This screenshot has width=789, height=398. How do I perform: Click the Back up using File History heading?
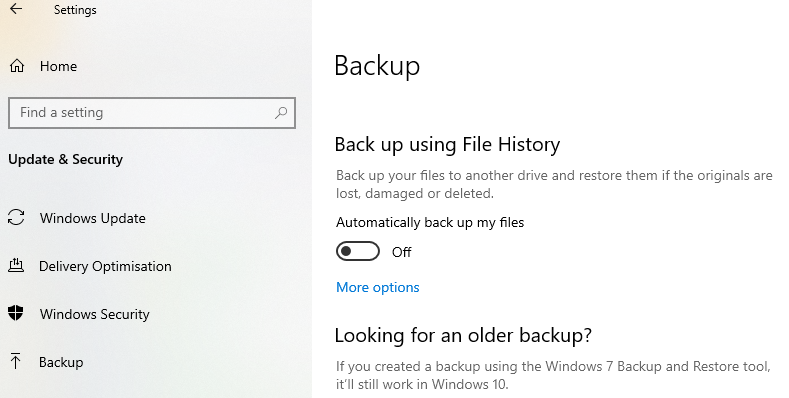click(x=447, y=145)
